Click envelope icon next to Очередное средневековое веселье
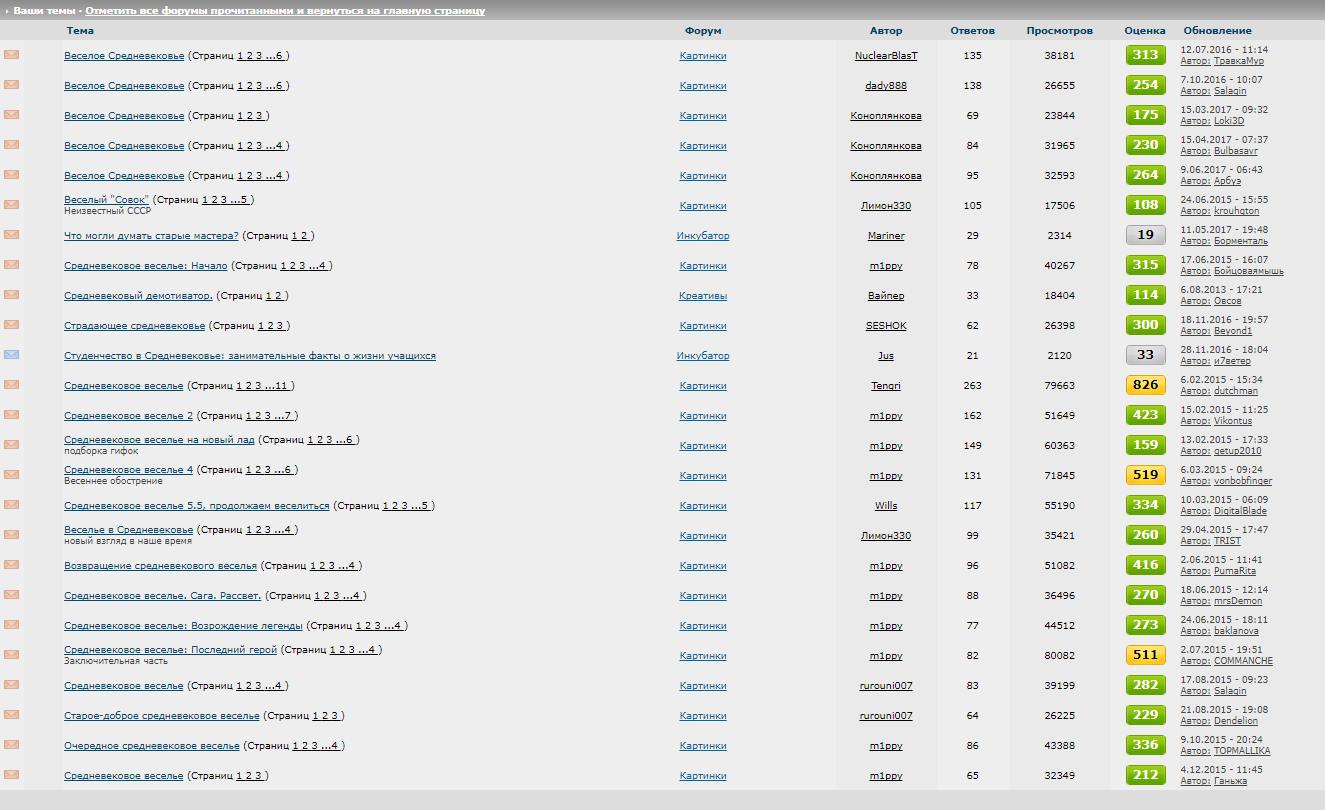The width and height of the screenshot is (1325, 810). pos(12,745)
